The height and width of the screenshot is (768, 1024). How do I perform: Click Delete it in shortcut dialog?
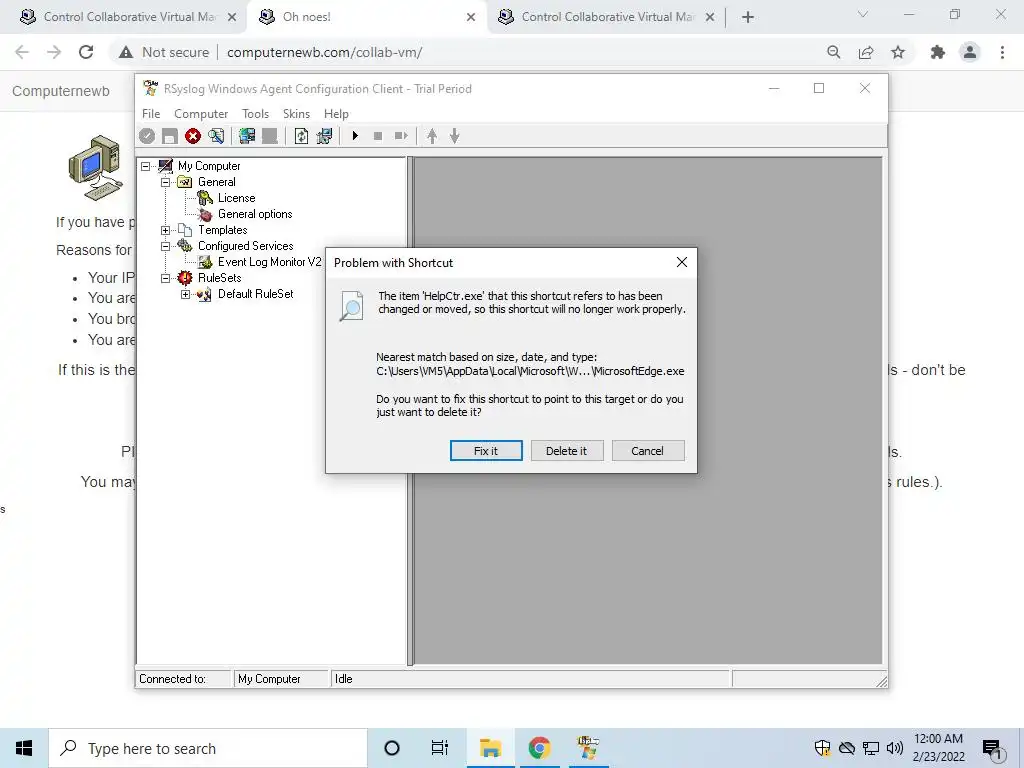(x=567, y=451)
